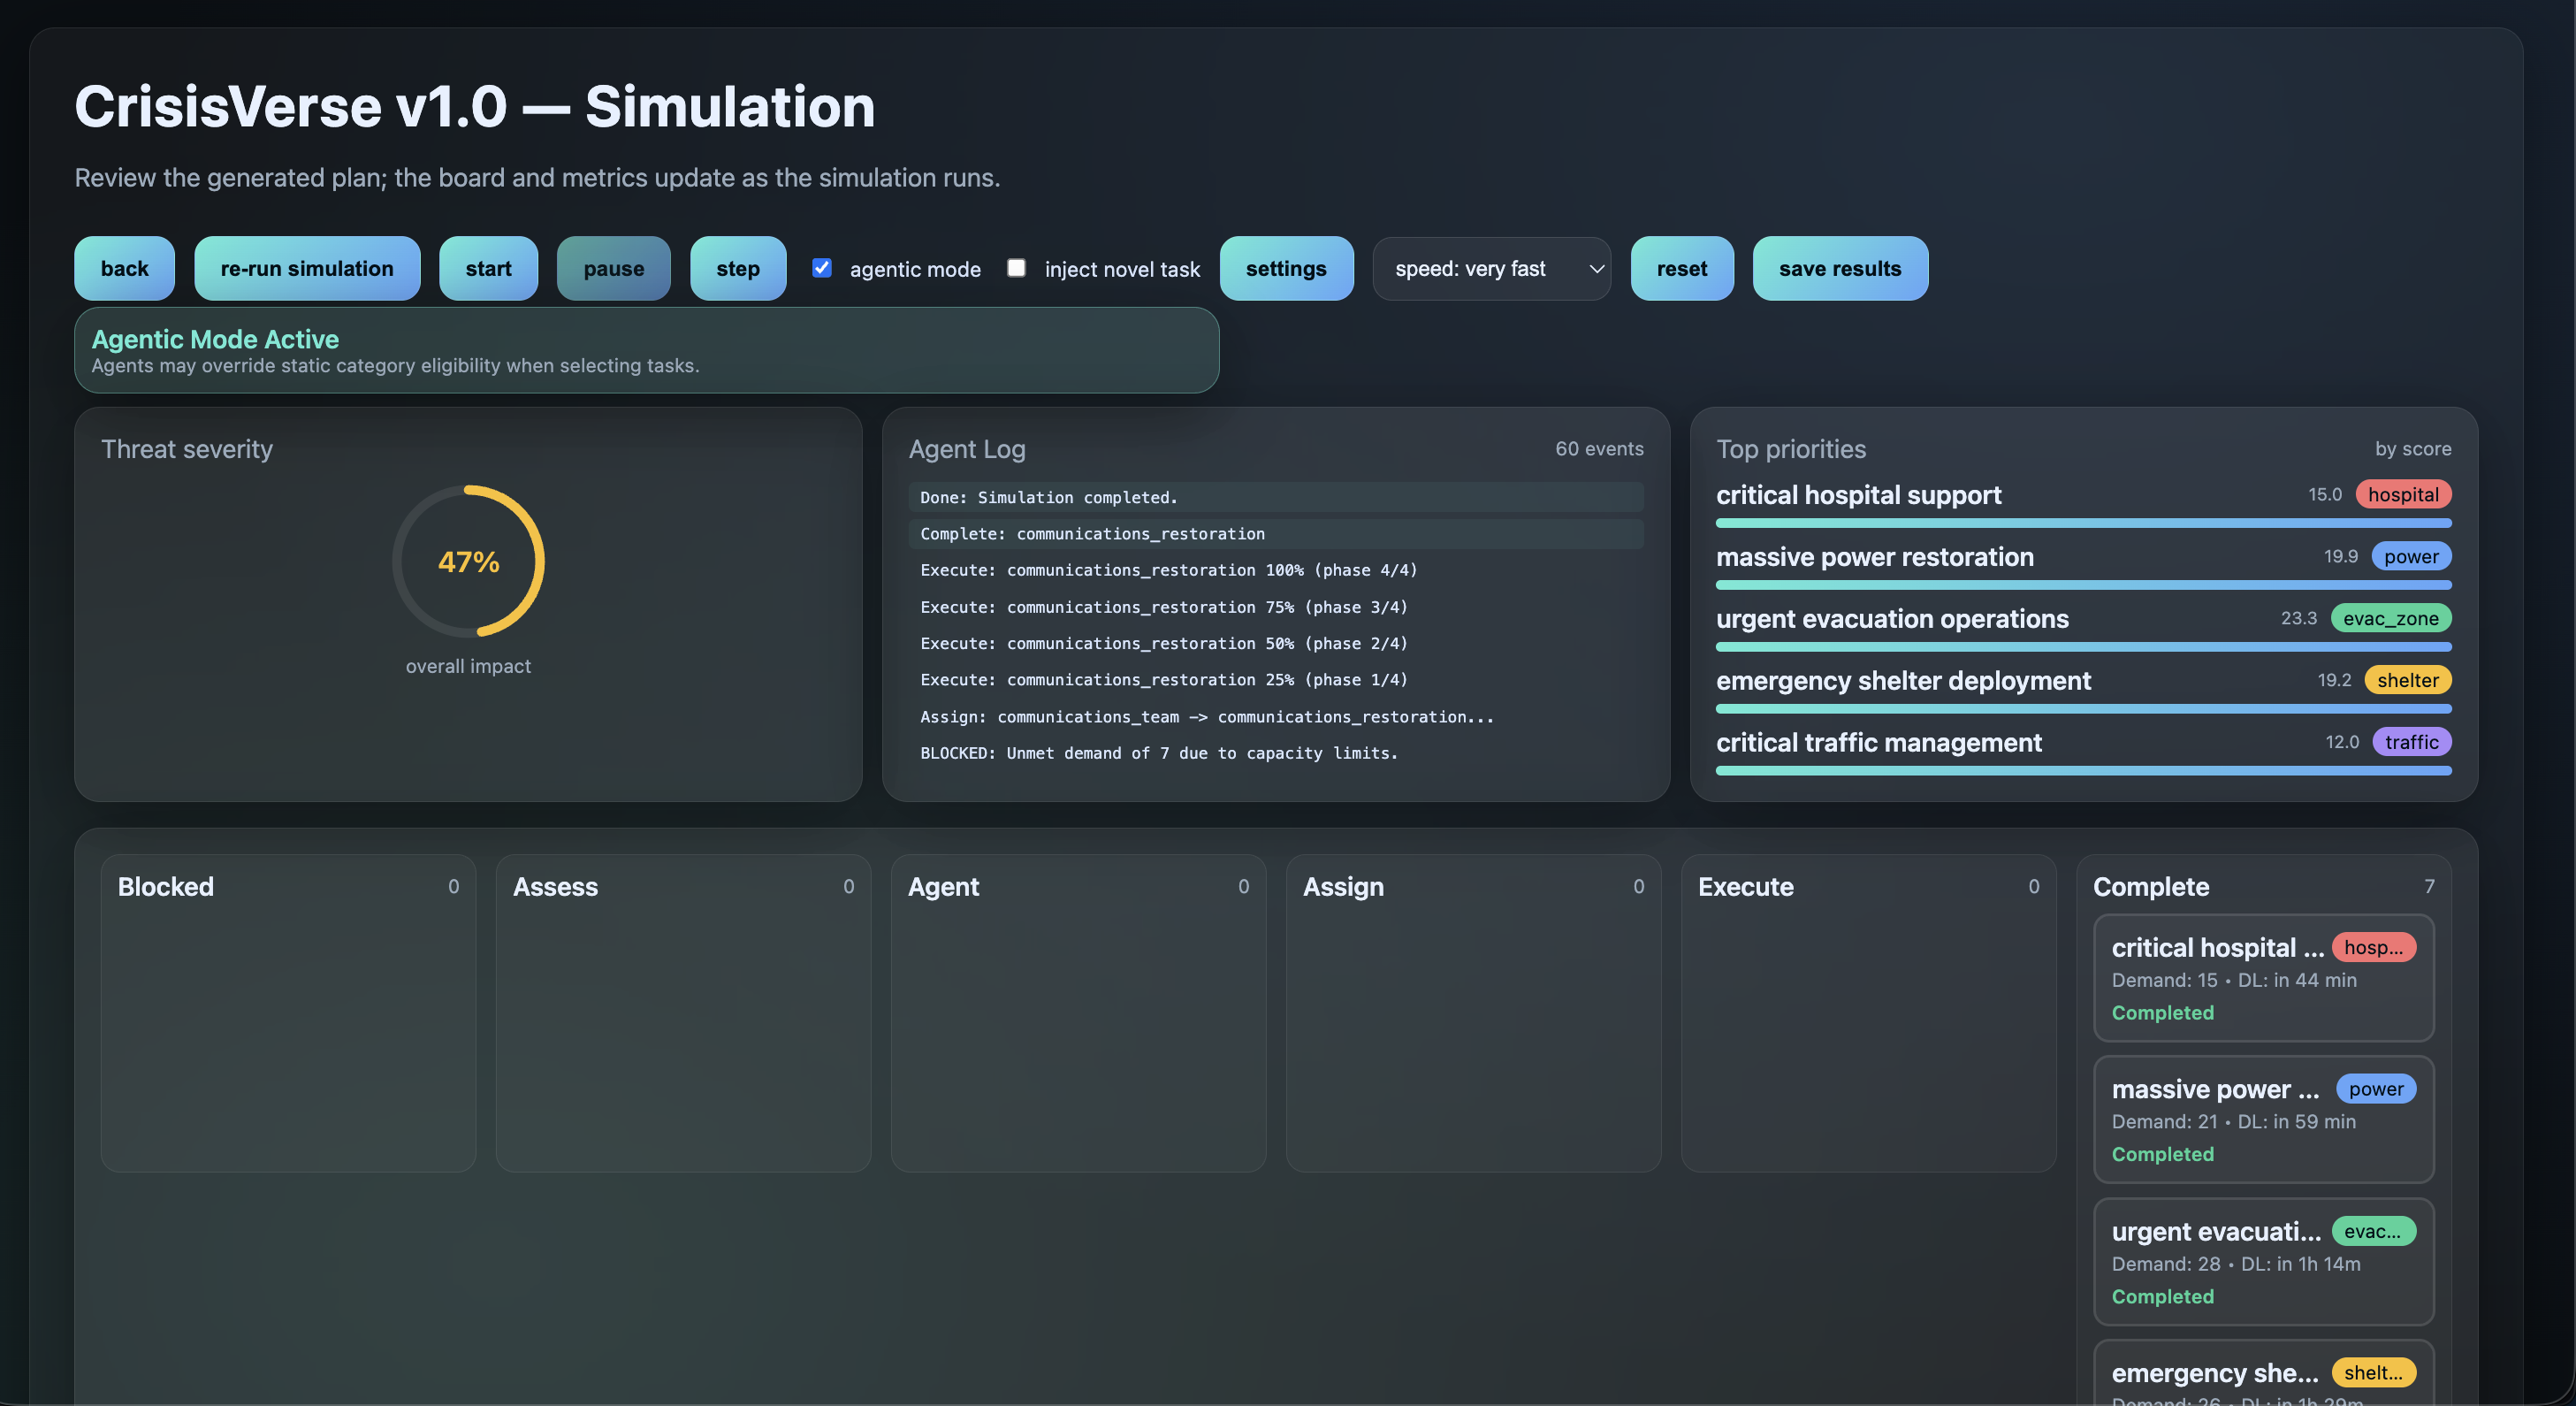Select the massive power completed card
Image resolution: width=2576 pixels, height=1406 pixels.
click(2262, 1120)
